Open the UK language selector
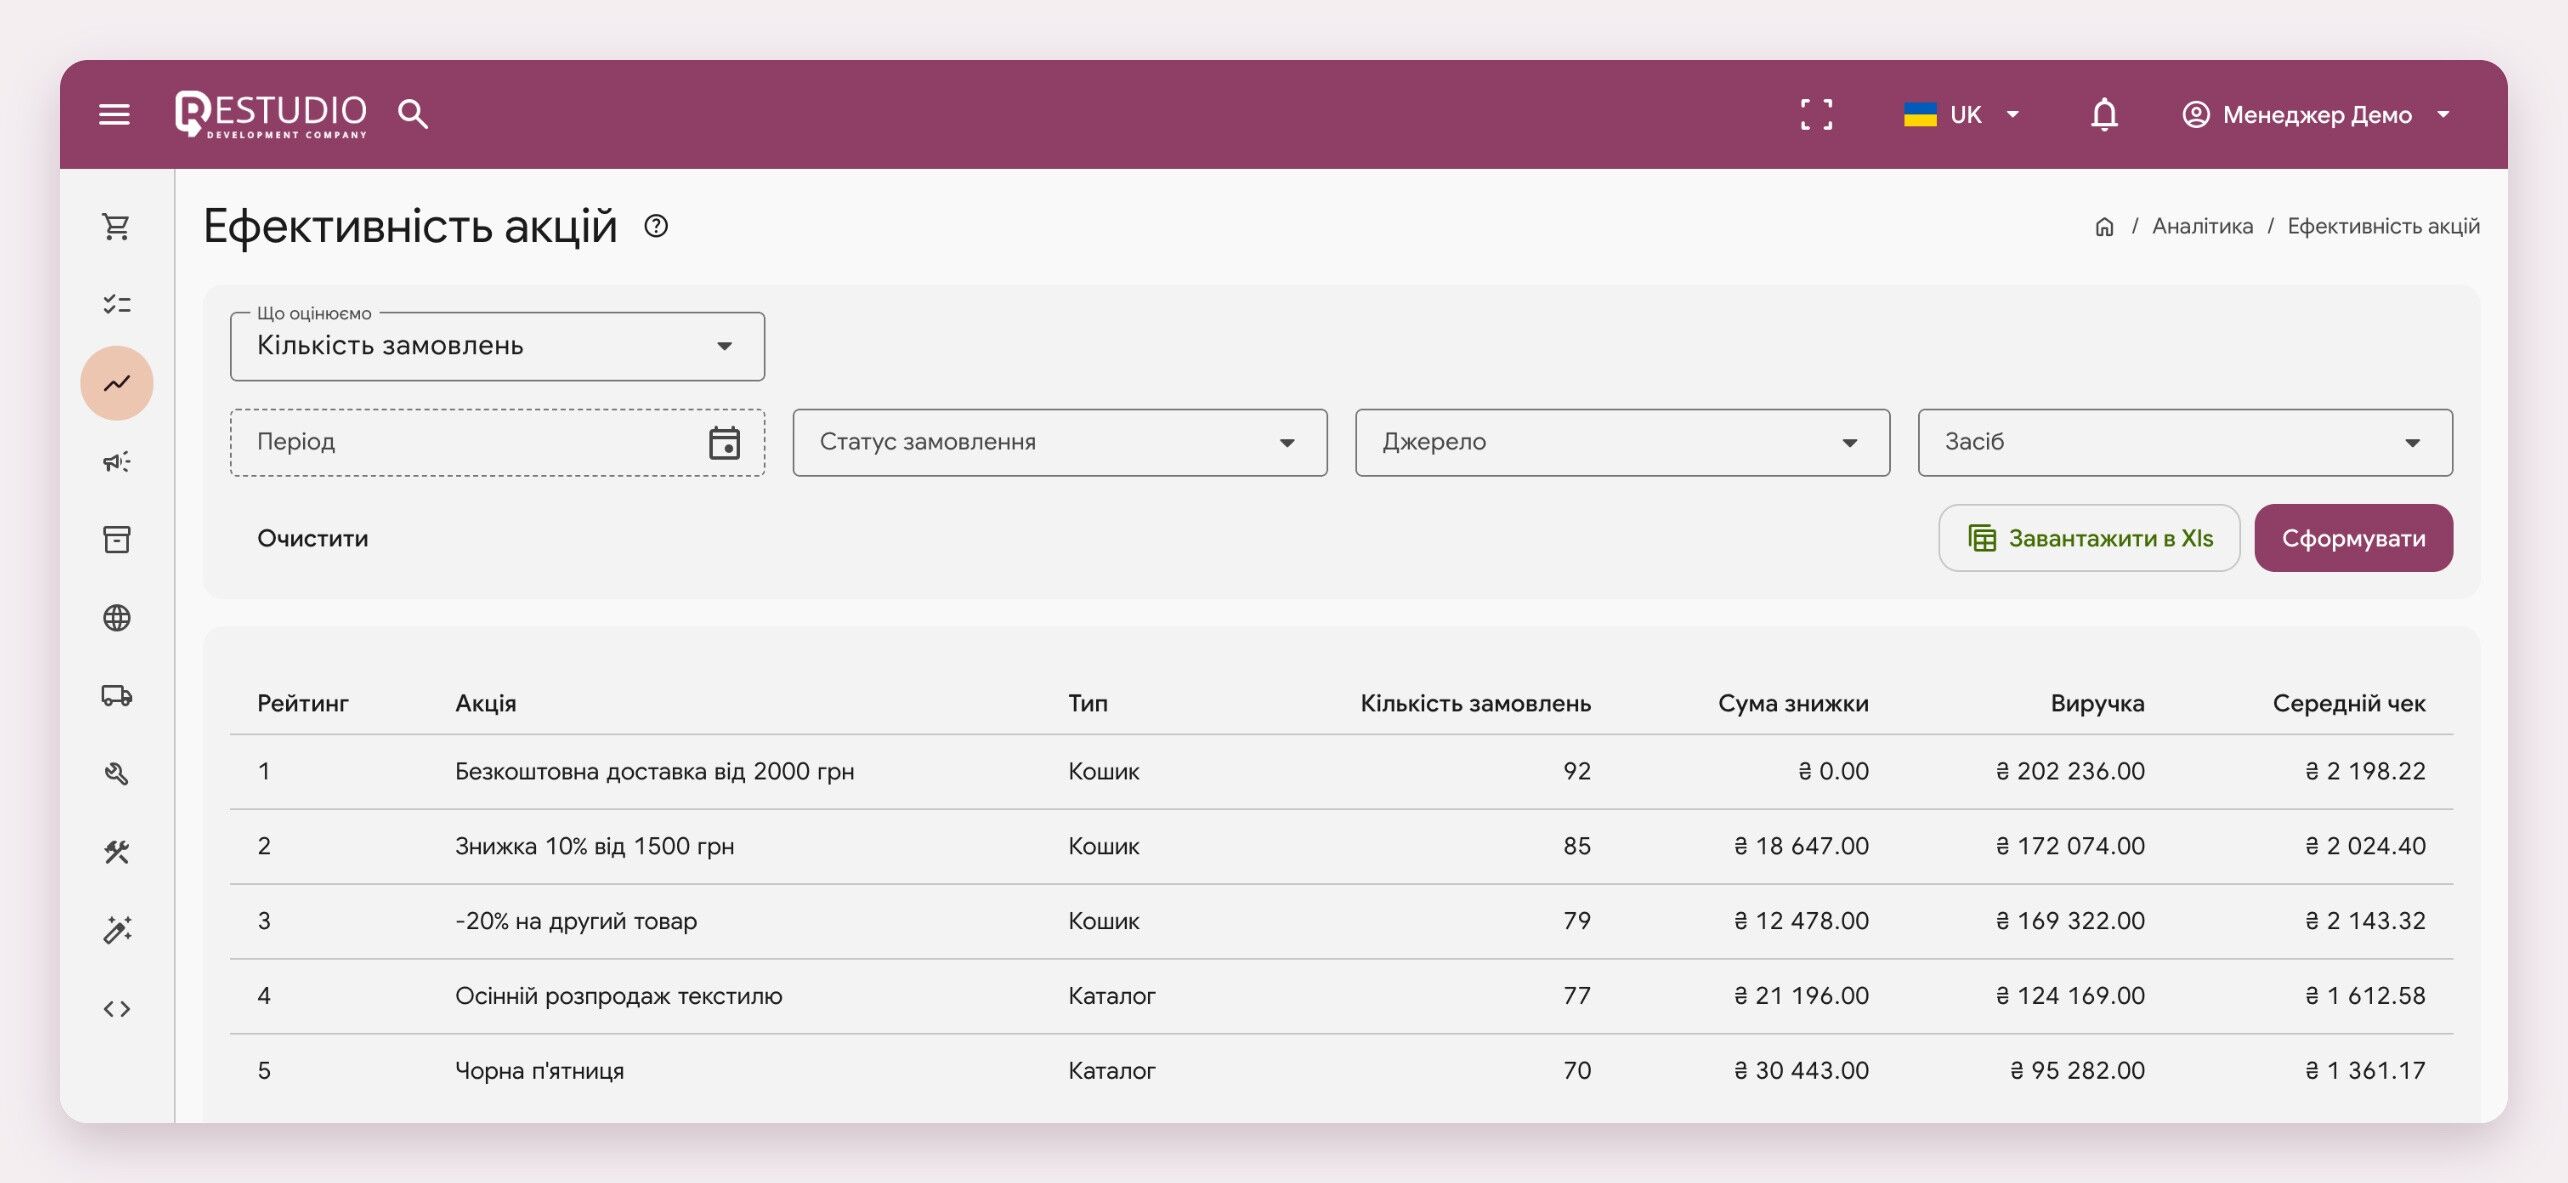 (x=1961, y=114)
